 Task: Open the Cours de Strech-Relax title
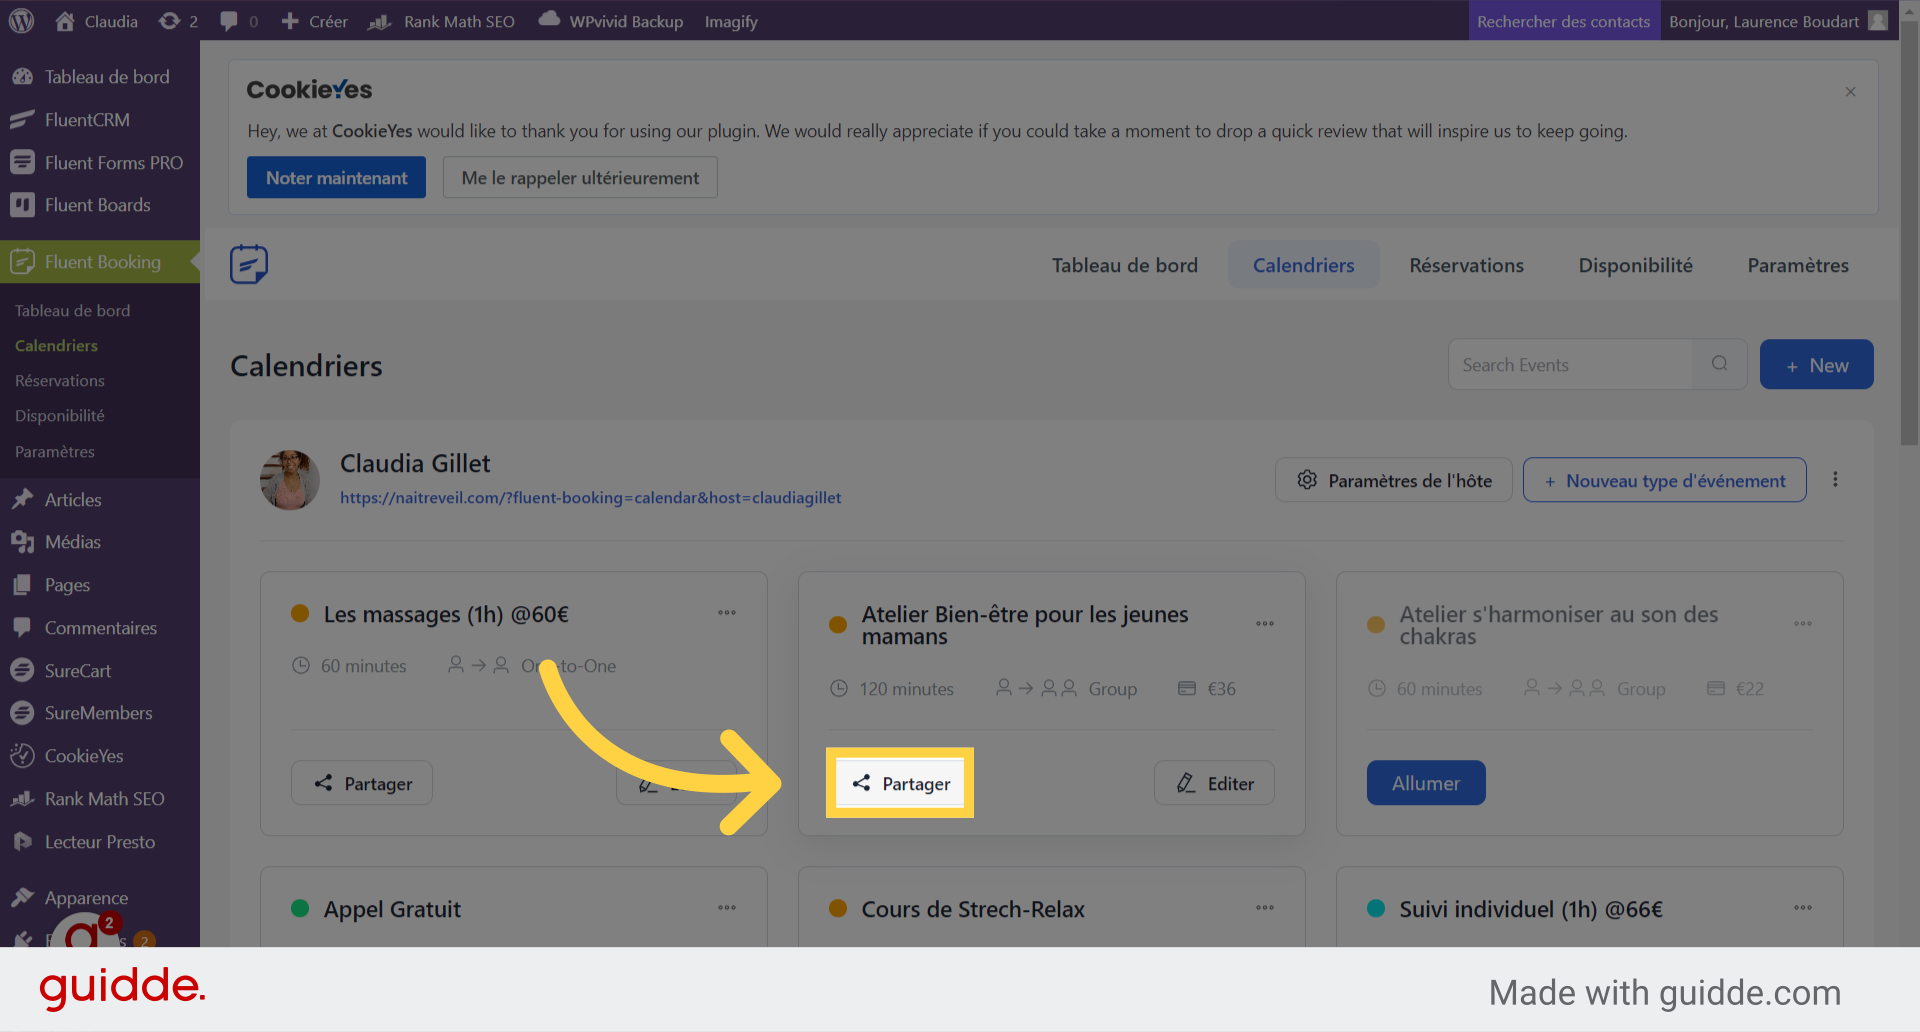click(x=973, y=909)
